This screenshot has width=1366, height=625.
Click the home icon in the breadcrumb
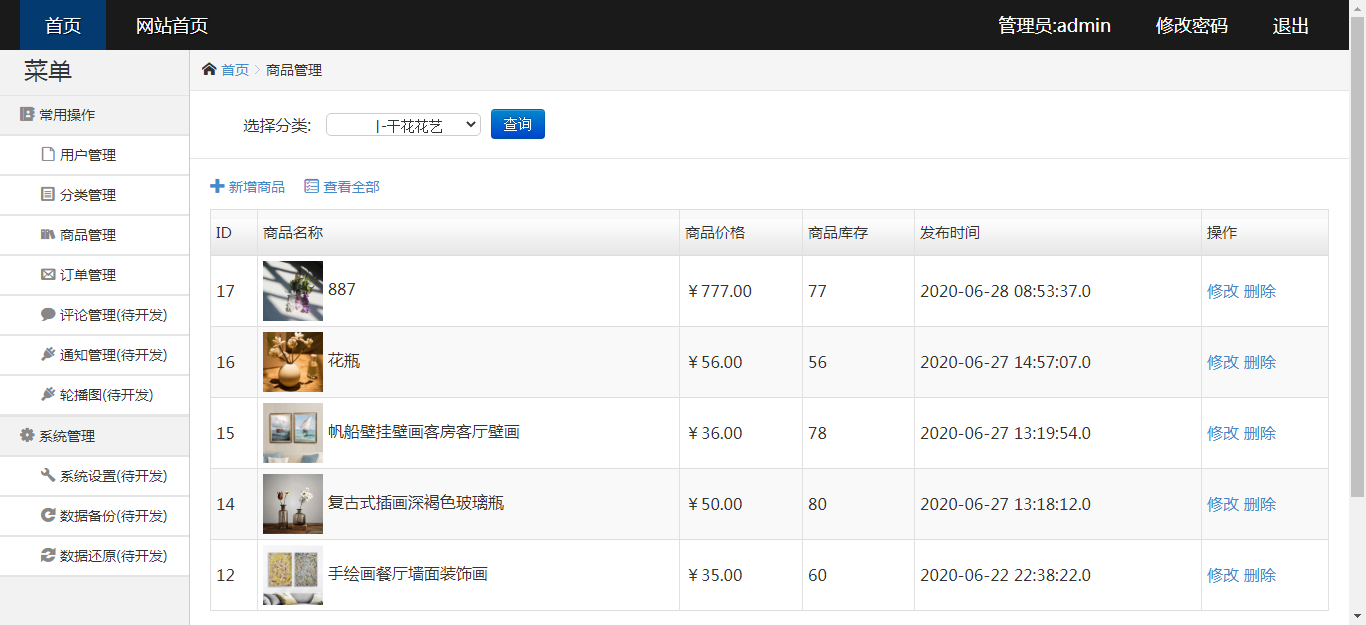pyautogui.click(x=209, y=70)
